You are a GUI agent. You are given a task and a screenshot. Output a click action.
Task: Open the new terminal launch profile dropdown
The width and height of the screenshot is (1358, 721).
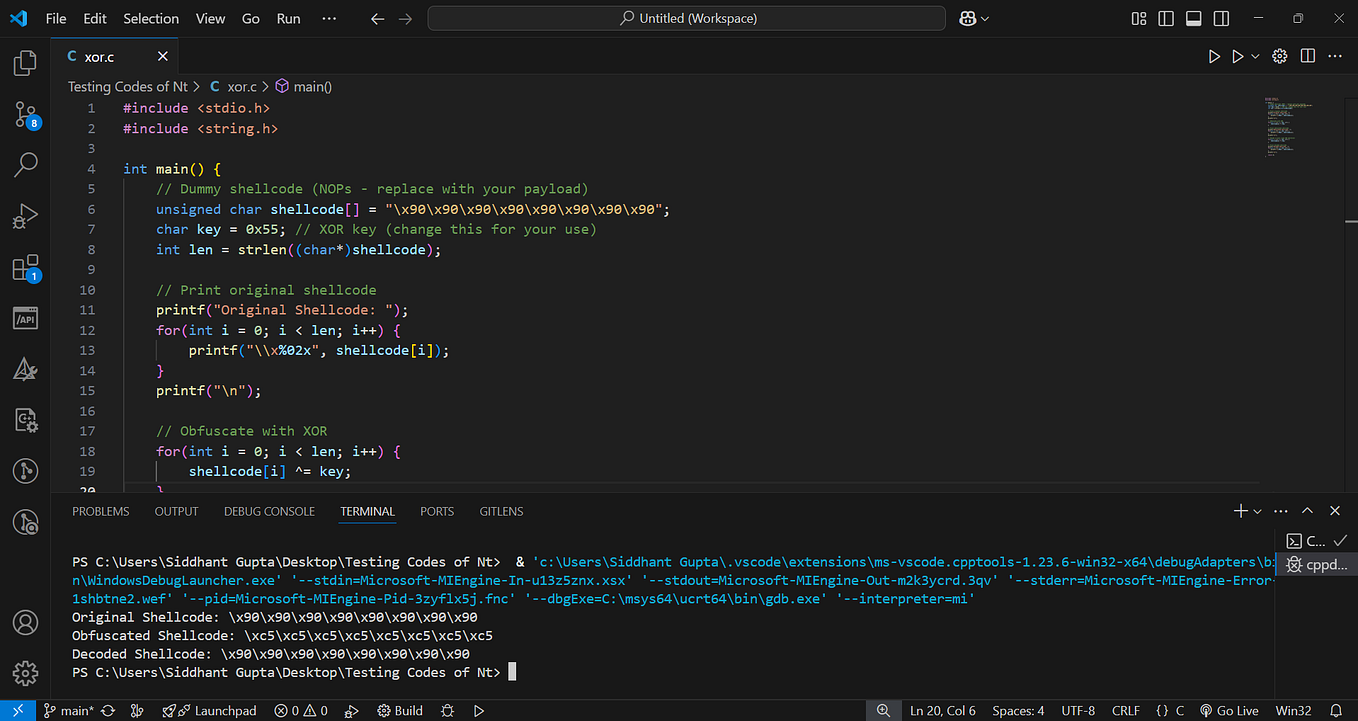[x=1256, y=510]
